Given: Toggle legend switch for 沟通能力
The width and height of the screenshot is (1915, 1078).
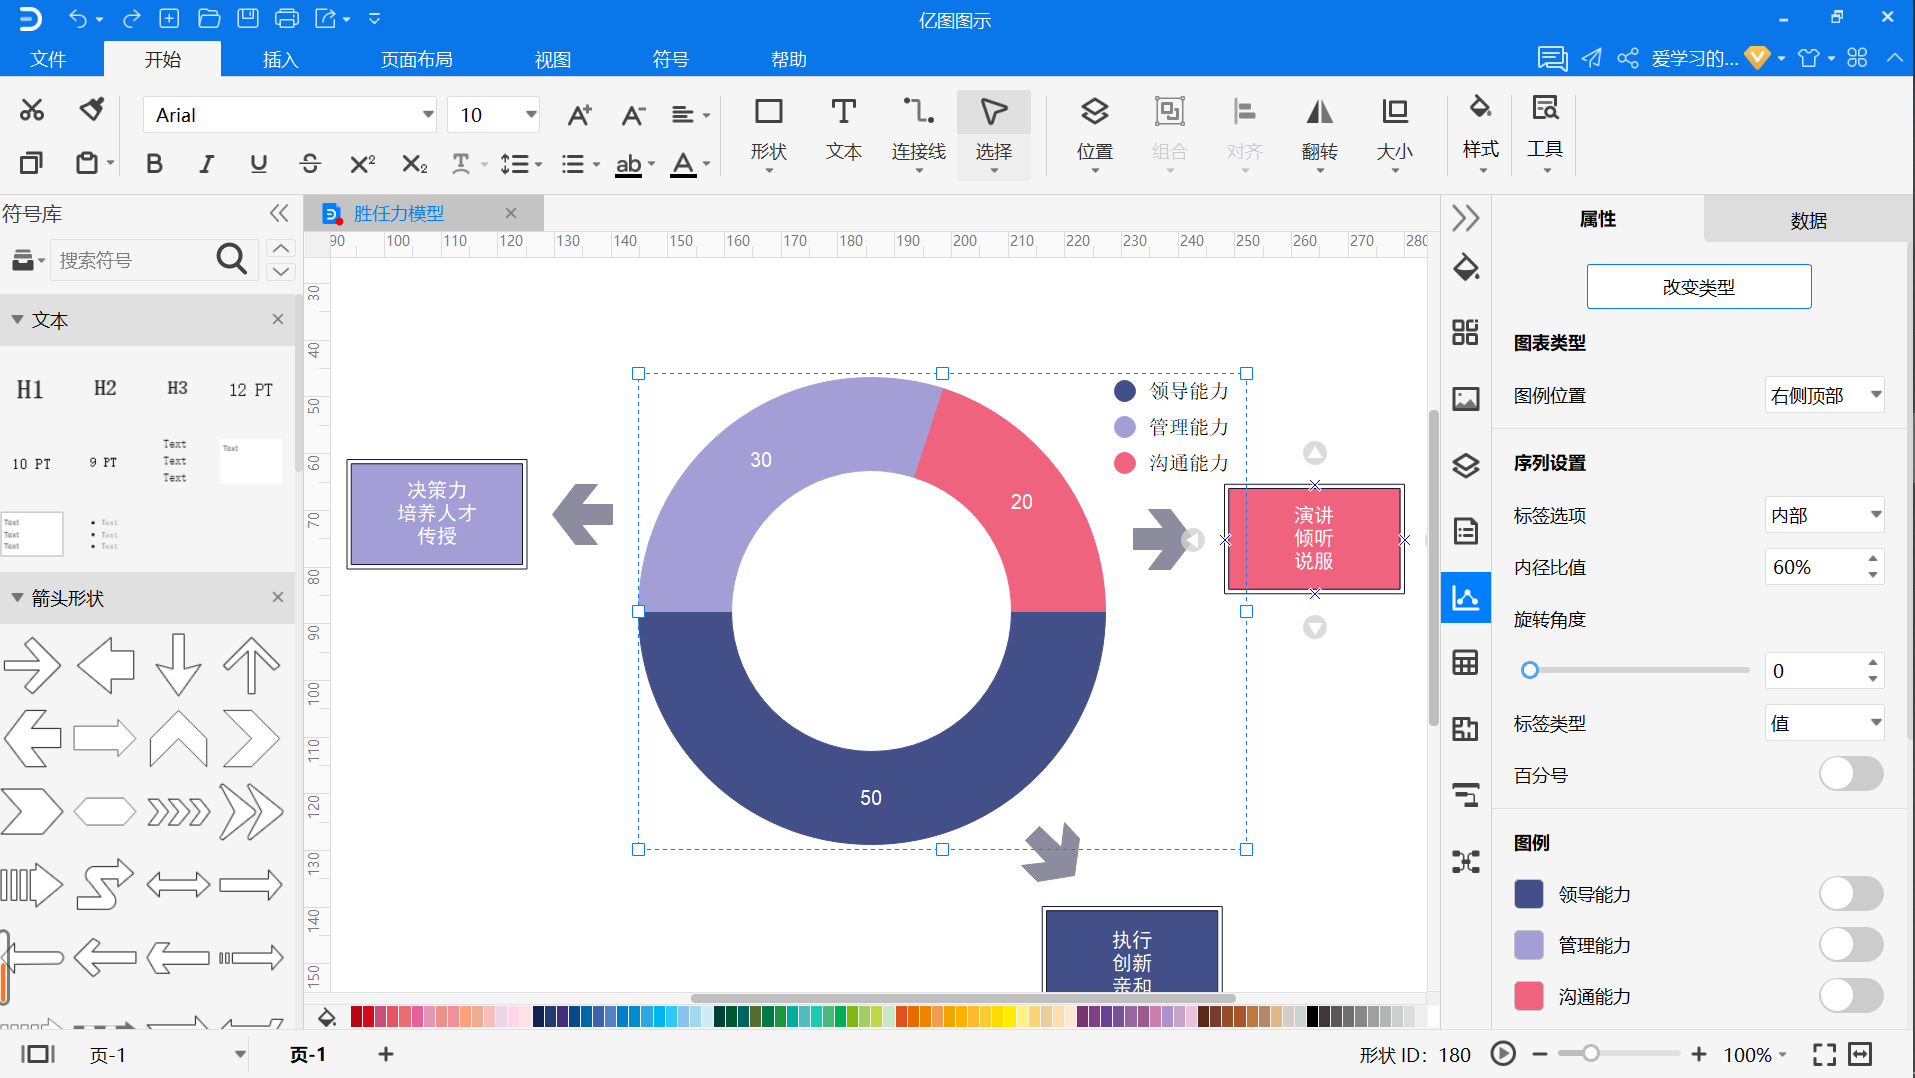Looking at the screenshot, I should point(1851,996).
